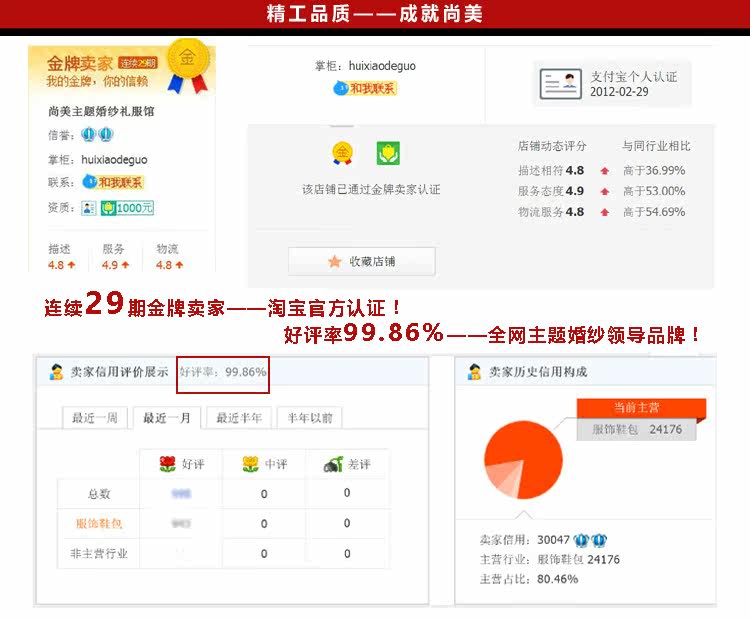Click the green consumer protection shield icon
The width and height of the screenshot is (750, 620).
tap(388, 153)
